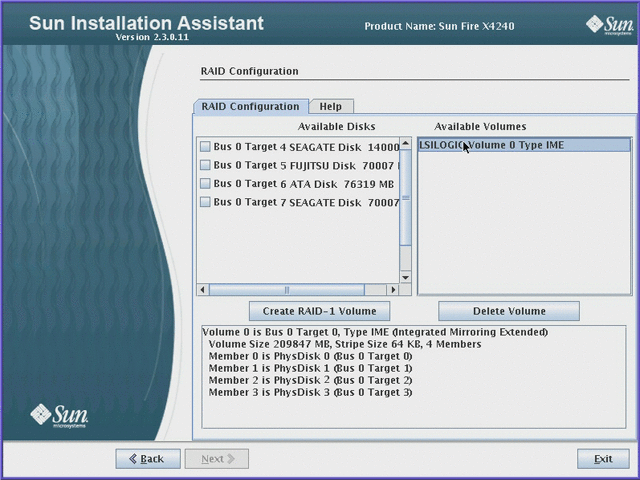Click the horizontal scrollbar thumb in disk list
The width and height of the screenshot is (640, 480).
(287, 290)
